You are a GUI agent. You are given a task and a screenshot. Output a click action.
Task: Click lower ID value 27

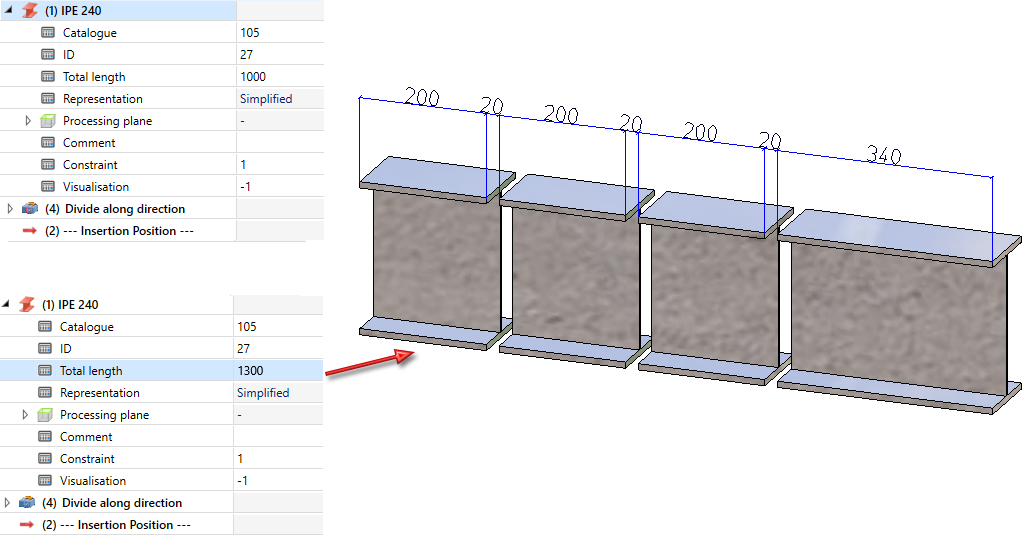point(243,348)
